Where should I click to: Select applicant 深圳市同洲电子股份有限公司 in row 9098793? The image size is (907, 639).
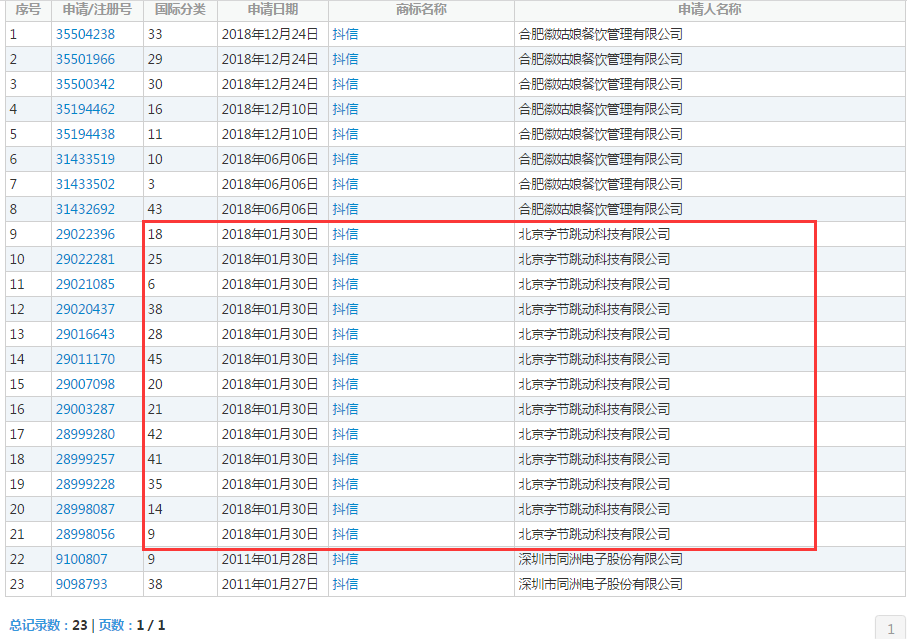tap(600, 584)
